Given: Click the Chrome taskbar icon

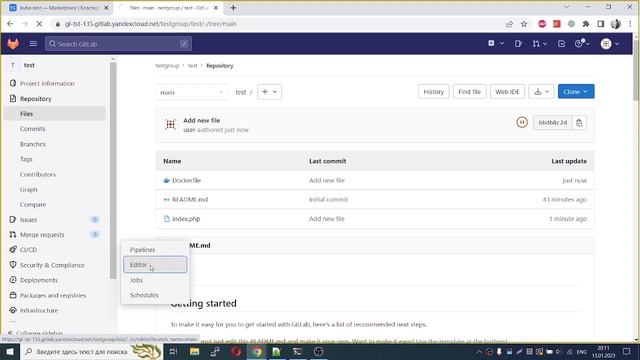Looking at the screenshot, I should point(257,351).
